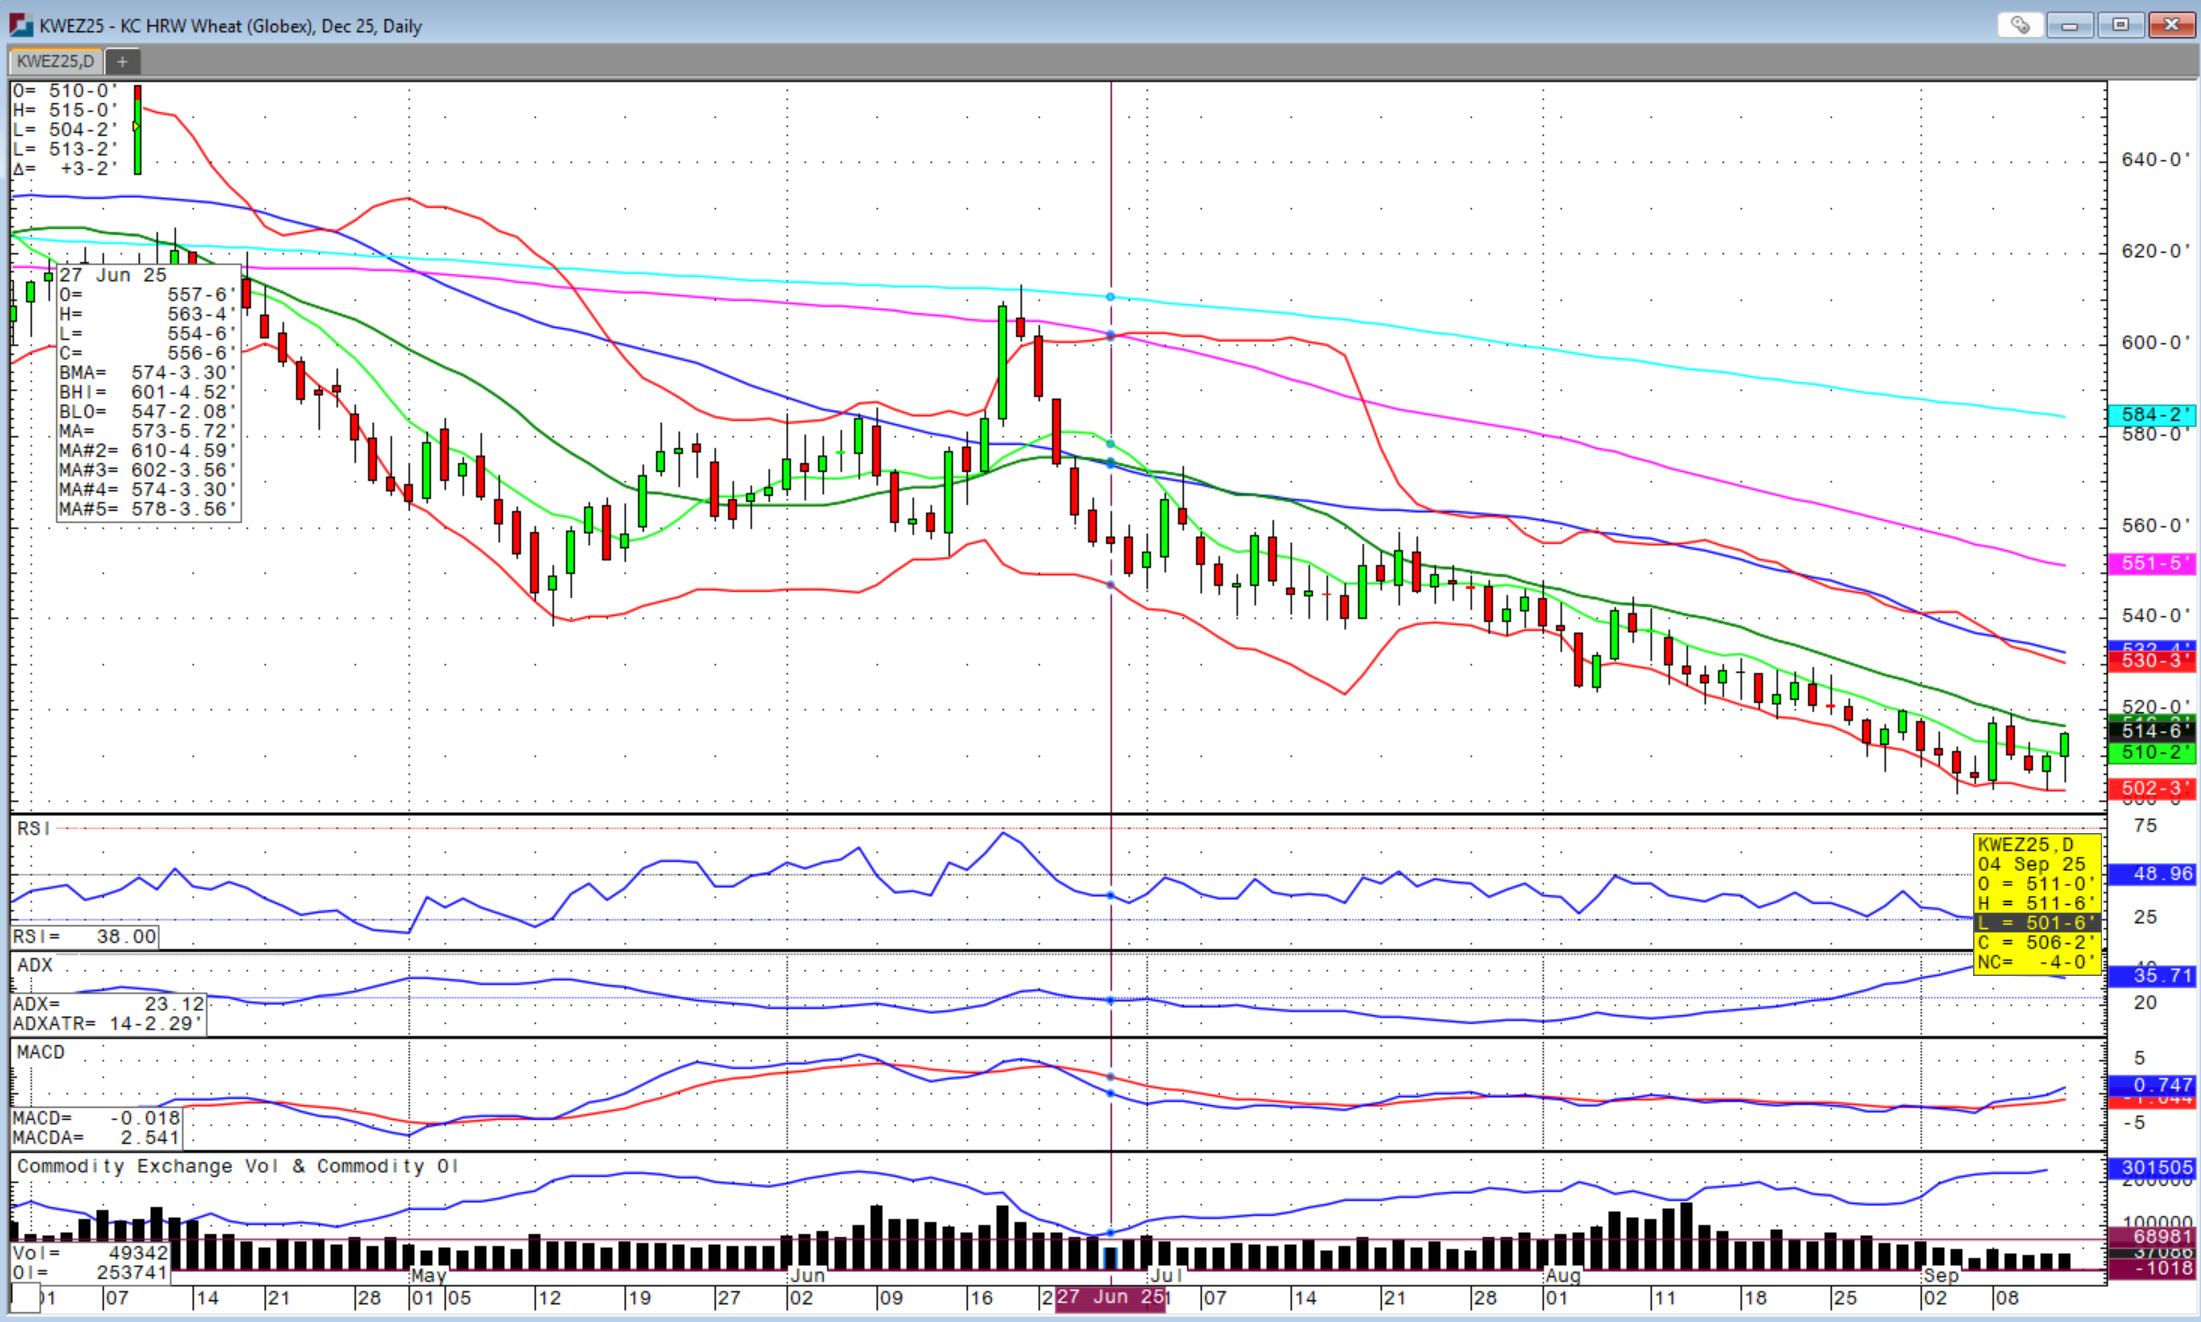The image size is (2201, 1322).
Task: Click the H= 515-0 high value at top left
Action: point(65,110)
